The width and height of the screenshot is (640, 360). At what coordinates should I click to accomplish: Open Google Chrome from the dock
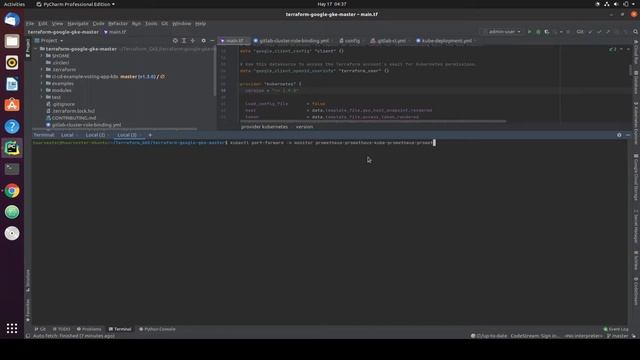point(12,191)
